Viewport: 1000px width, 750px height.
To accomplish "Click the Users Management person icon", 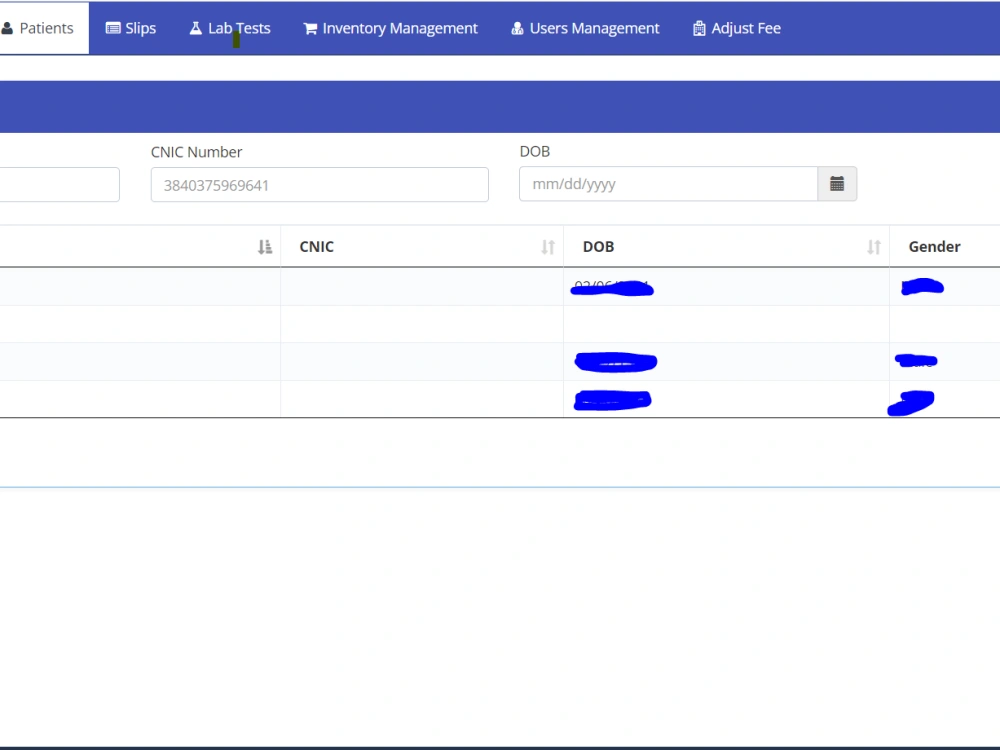I will click(517, 29).
